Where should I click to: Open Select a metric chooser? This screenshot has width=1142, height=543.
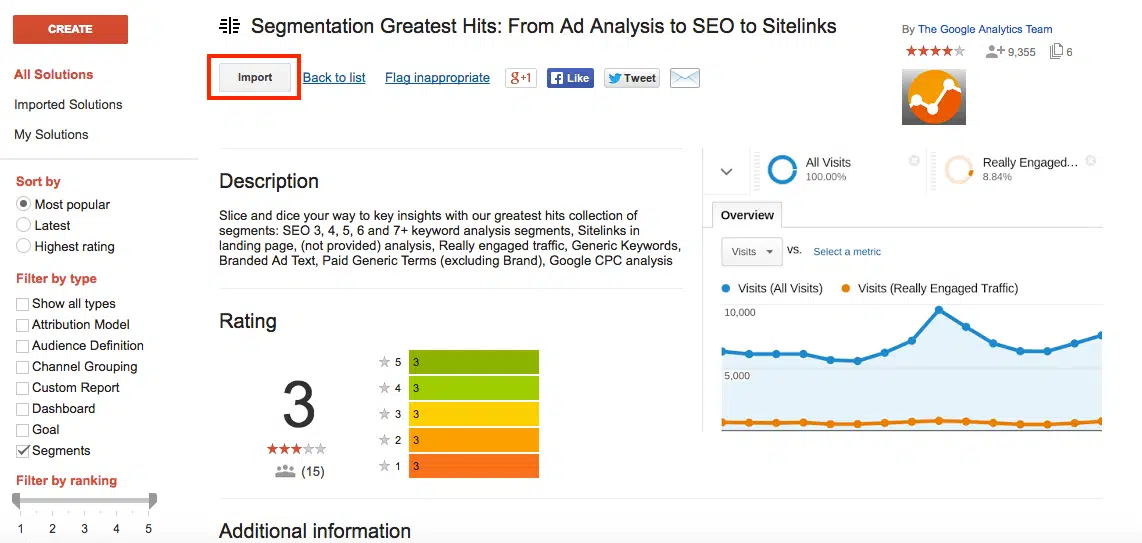coord(847,252)
